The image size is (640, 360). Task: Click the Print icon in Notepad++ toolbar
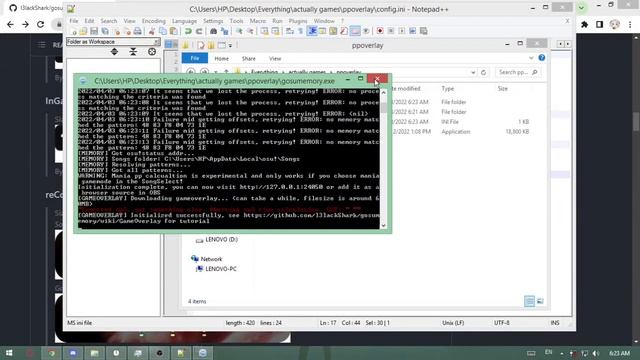pos(138,31)
